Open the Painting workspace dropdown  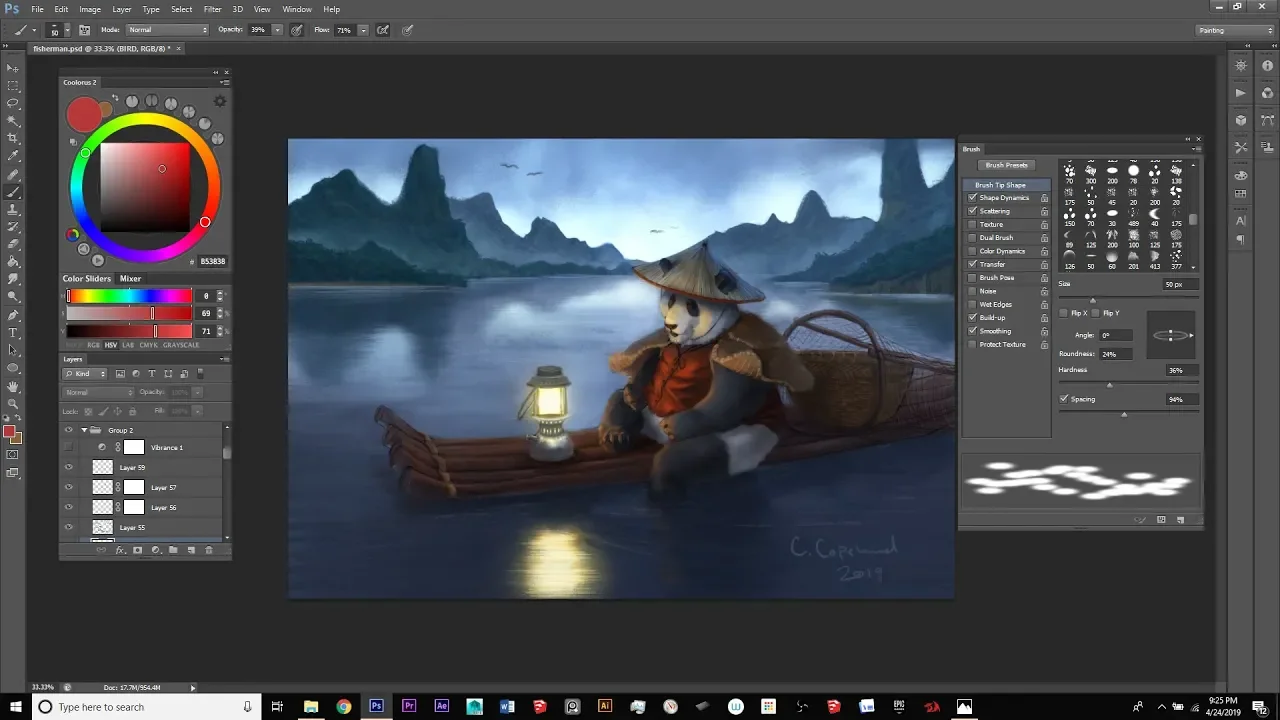click(1235, 30)
